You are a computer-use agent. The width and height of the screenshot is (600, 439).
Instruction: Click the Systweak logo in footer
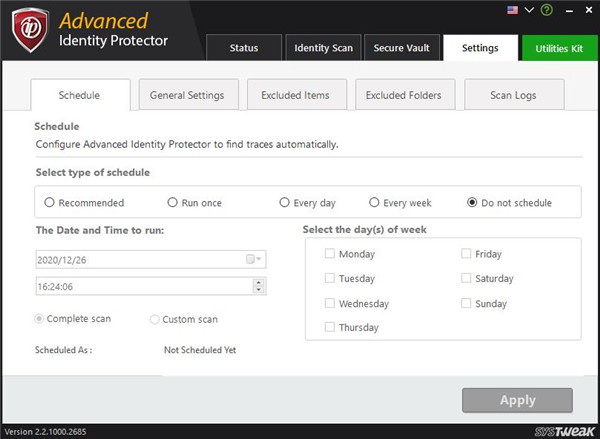[565, 432]
